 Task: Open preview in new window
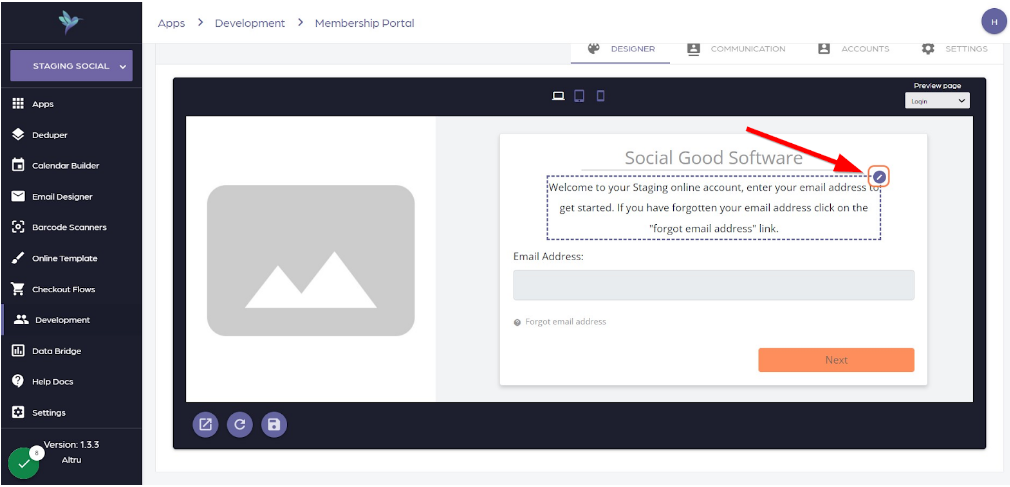click(205, 425)
